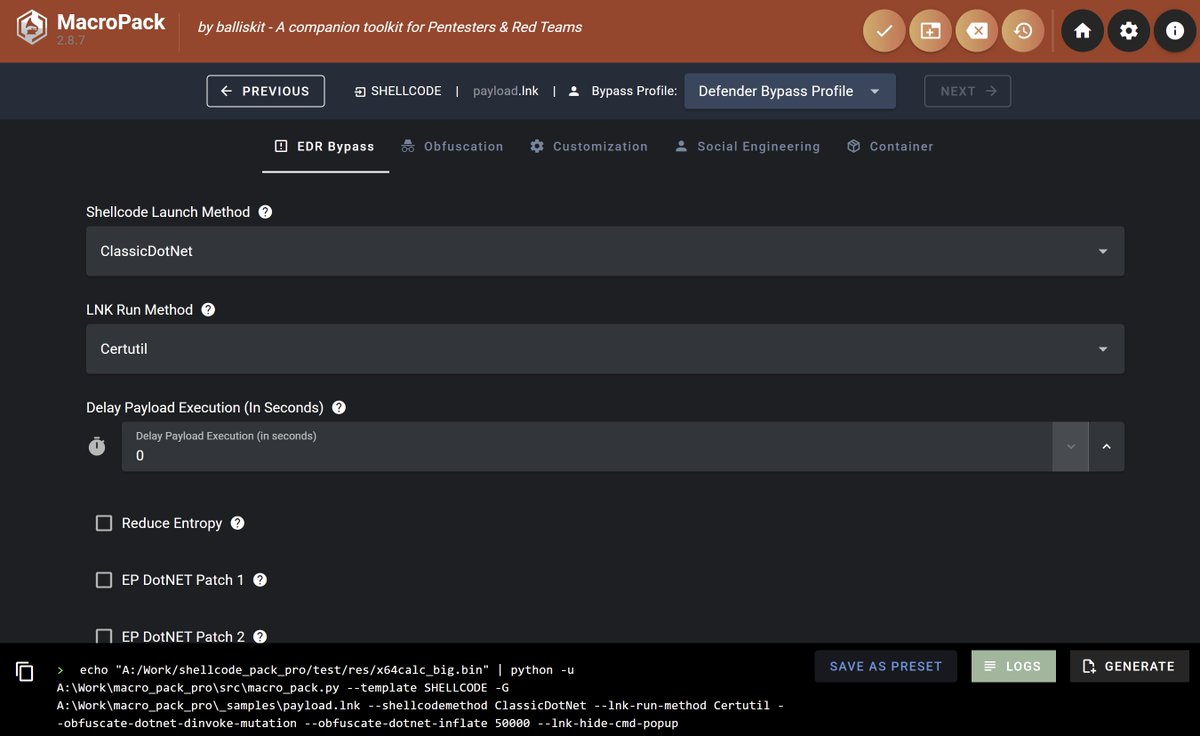
Task: Click the 'by balliskit' tagline text
Action: pyautogui.click(x=390, y=27)
